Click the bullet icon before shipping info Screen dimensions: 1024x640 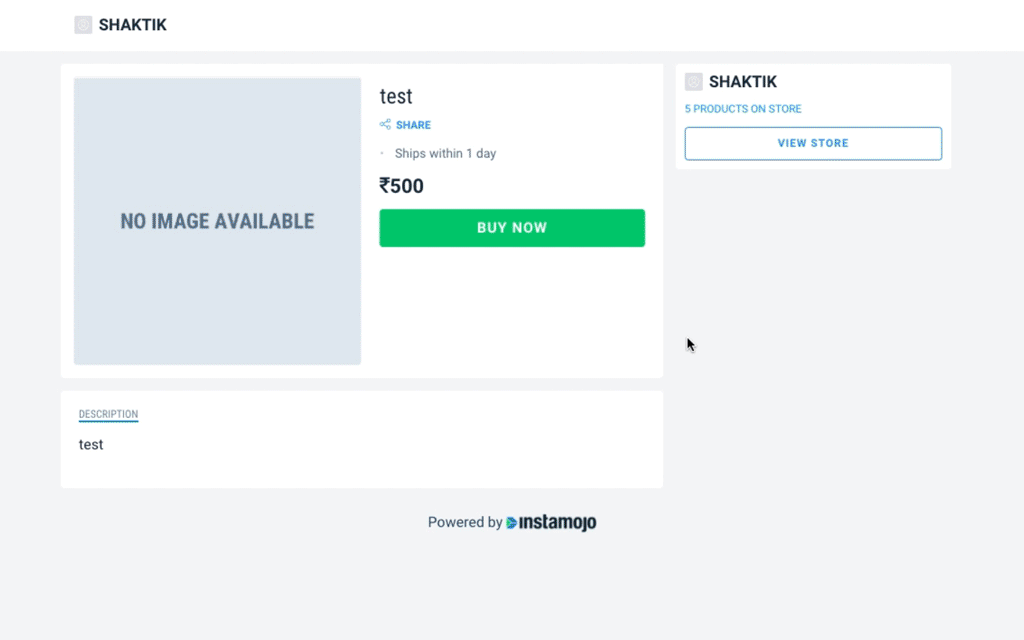pyautogui.click(x=382, y=153)
